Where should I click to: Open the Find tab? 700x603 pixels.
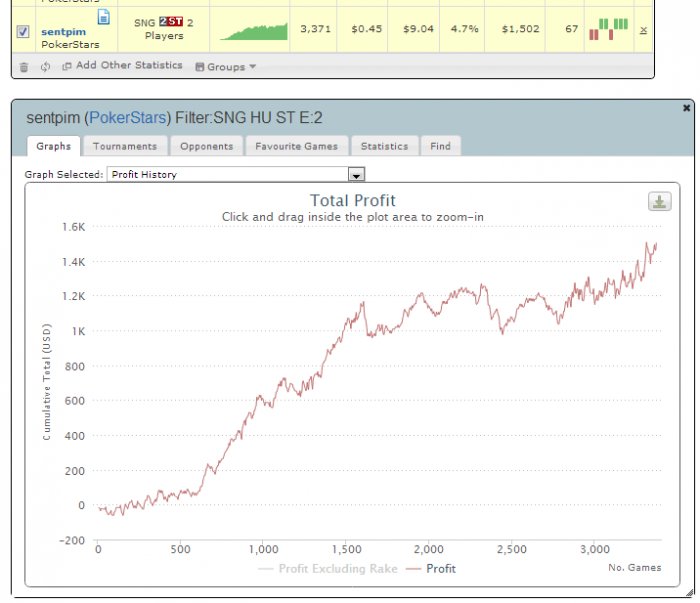[x=440, y=146]
